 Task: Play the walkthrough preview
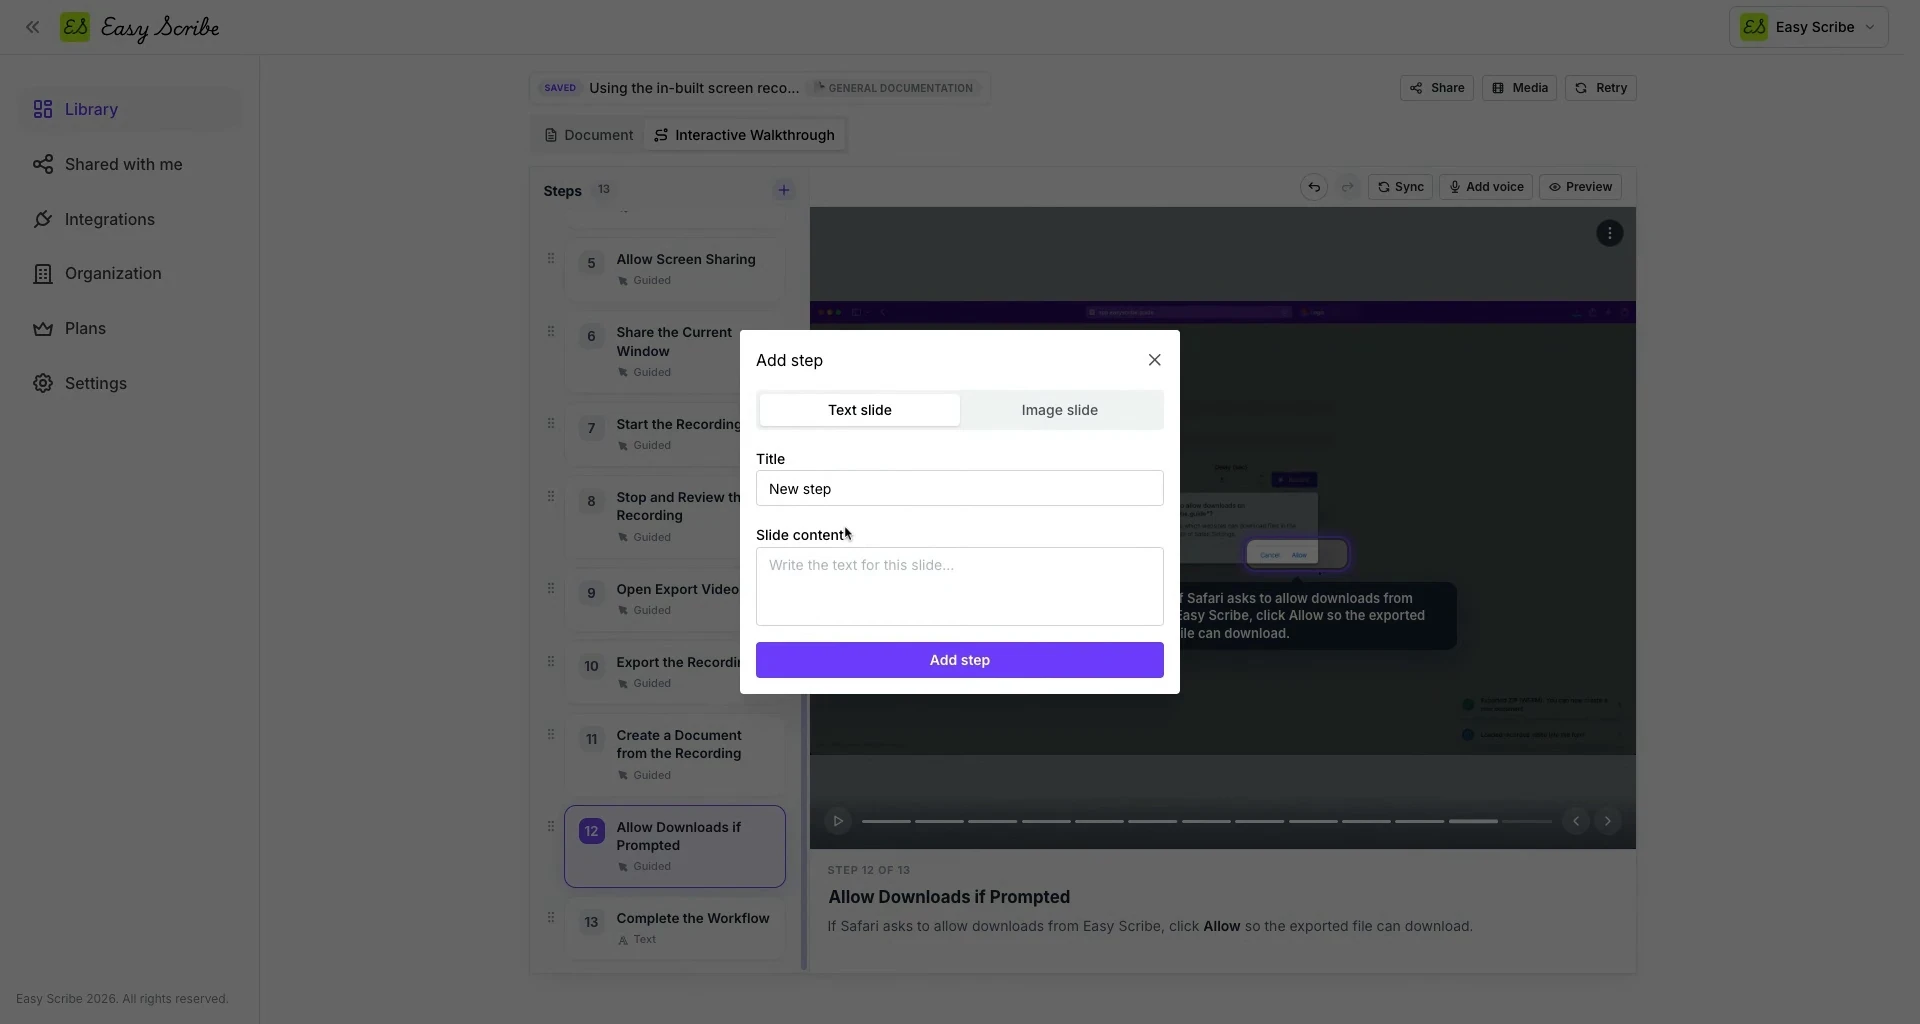[838, 821]
